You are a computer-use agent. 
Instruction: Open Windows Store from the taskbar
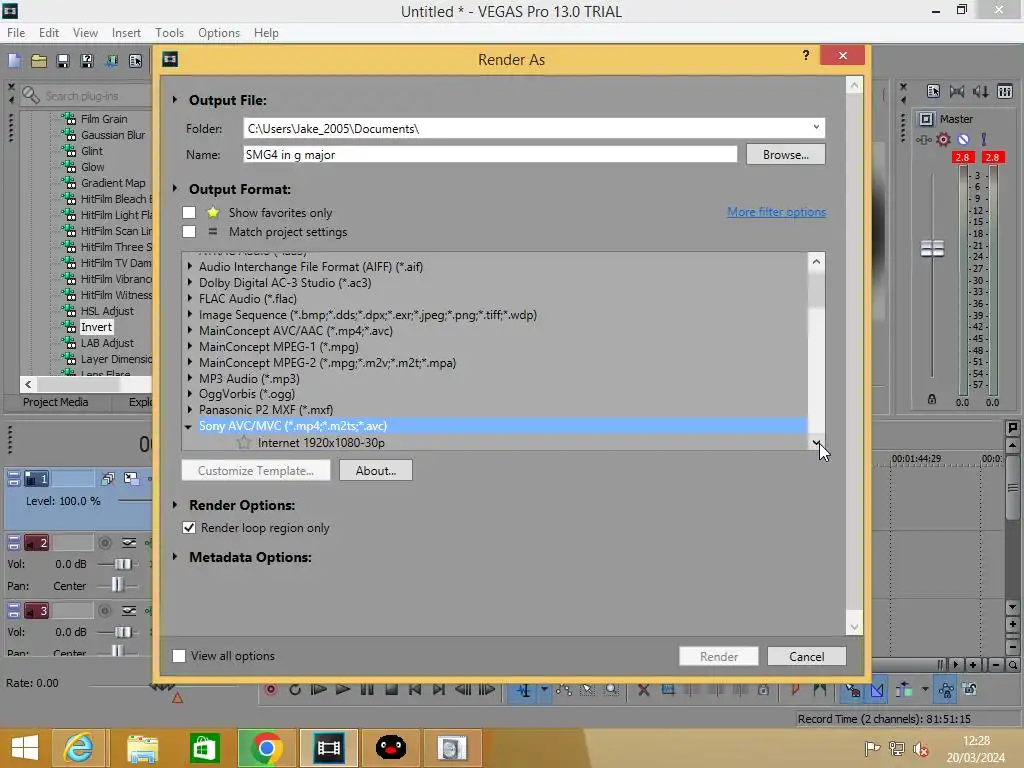click(x=204, y=748)
